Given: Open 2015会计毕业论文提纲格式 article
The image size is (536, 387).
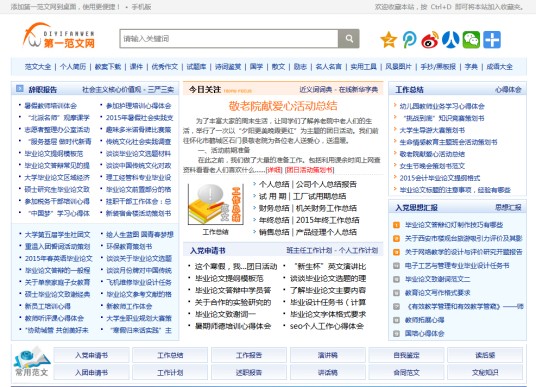Looking at the screenshot, I should point(440,178).
